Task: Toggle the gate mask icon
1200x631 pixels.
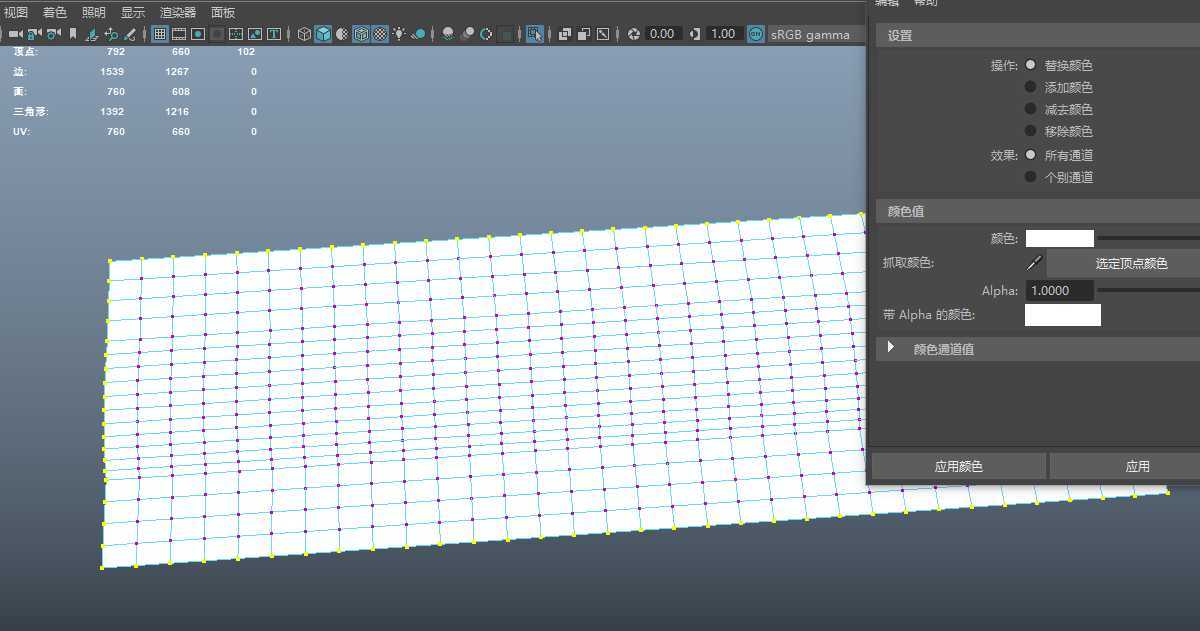Action: pos(217,34)
